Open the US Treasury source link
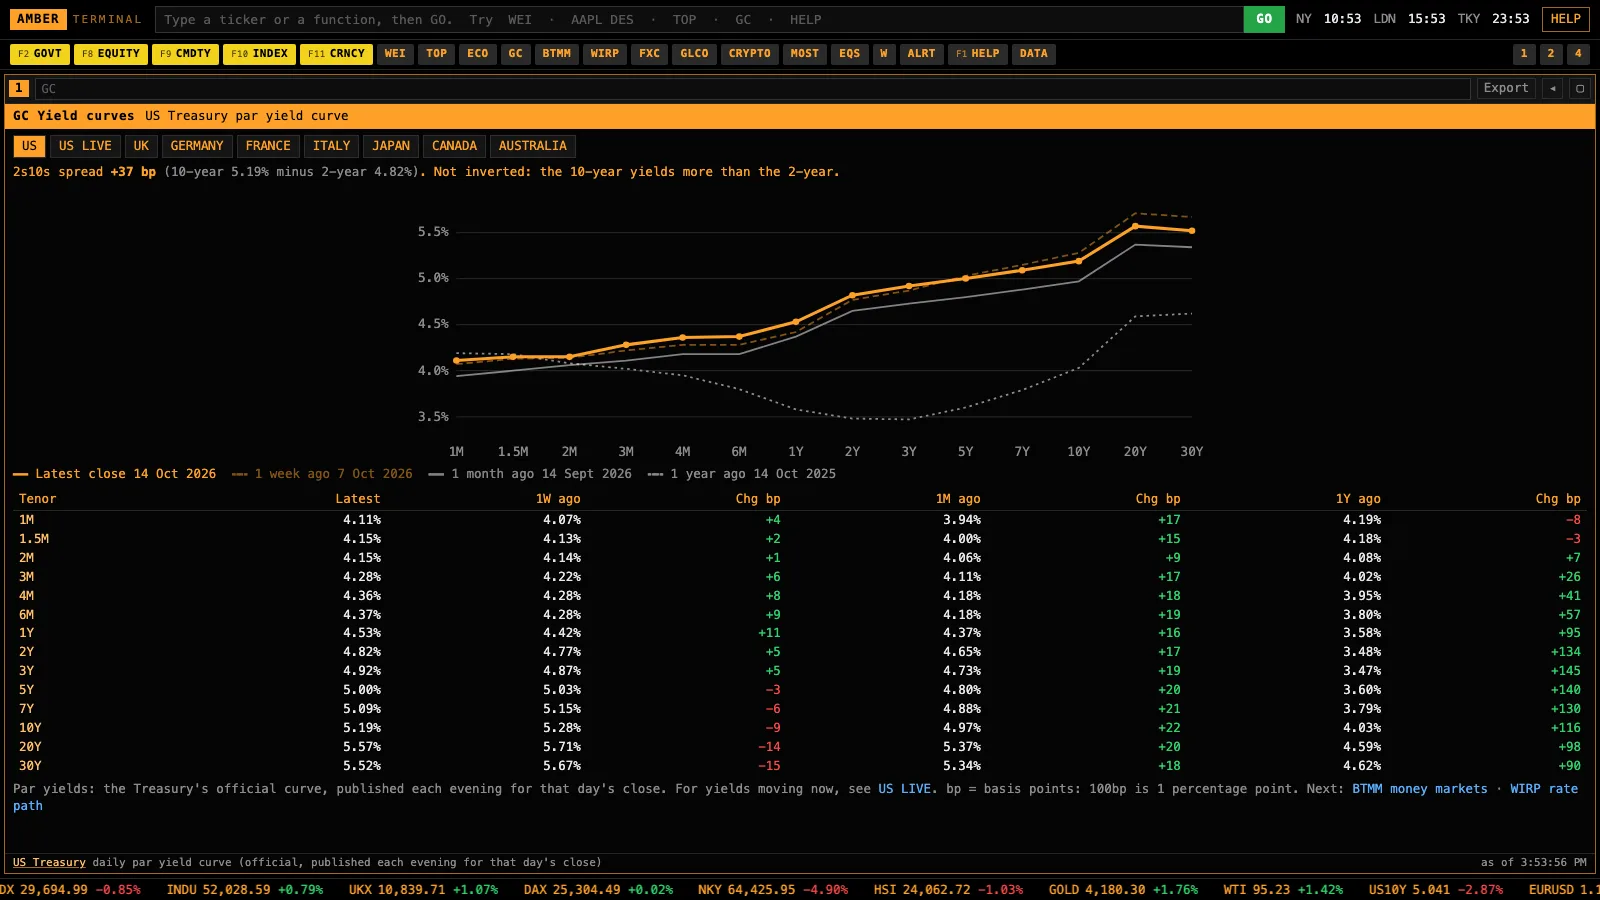The image size is (1600, 900). click(49, 862)
